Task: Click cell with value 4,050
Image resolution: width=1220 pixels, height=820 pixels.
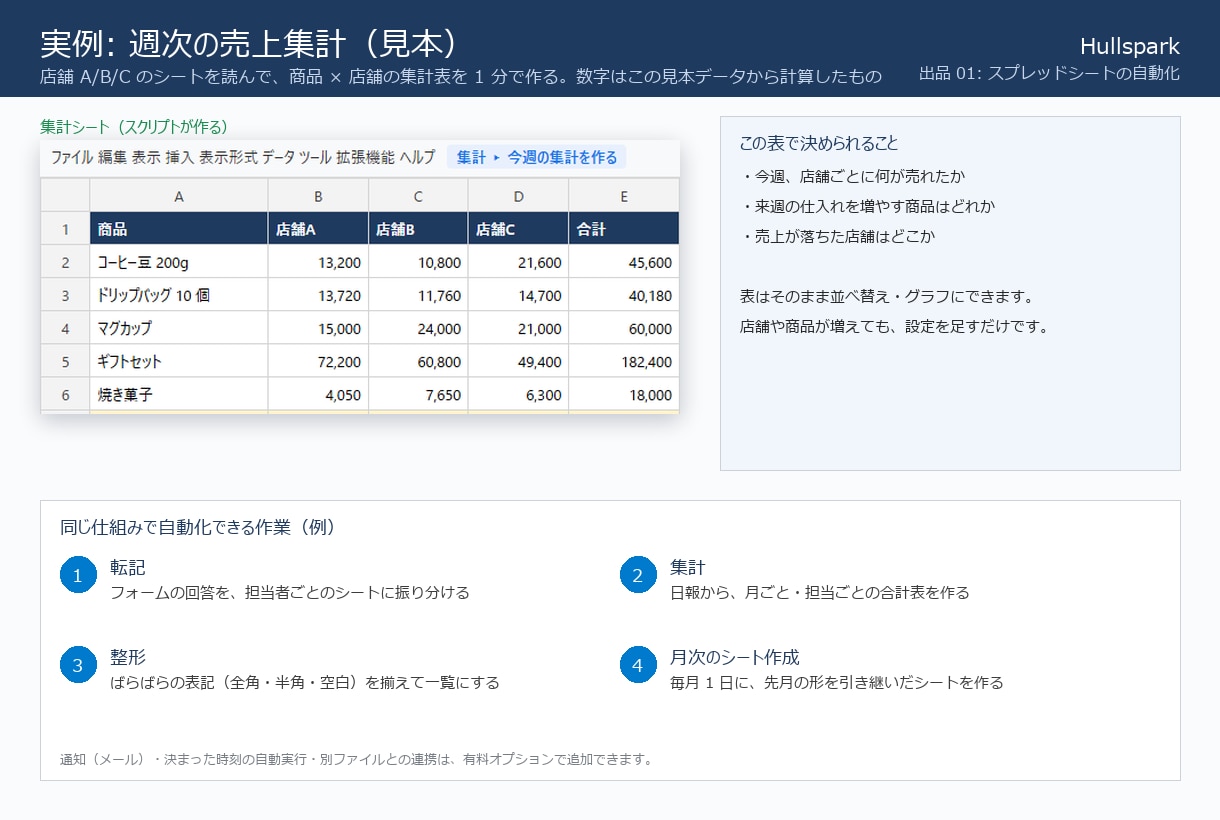Action: point(318,394)
